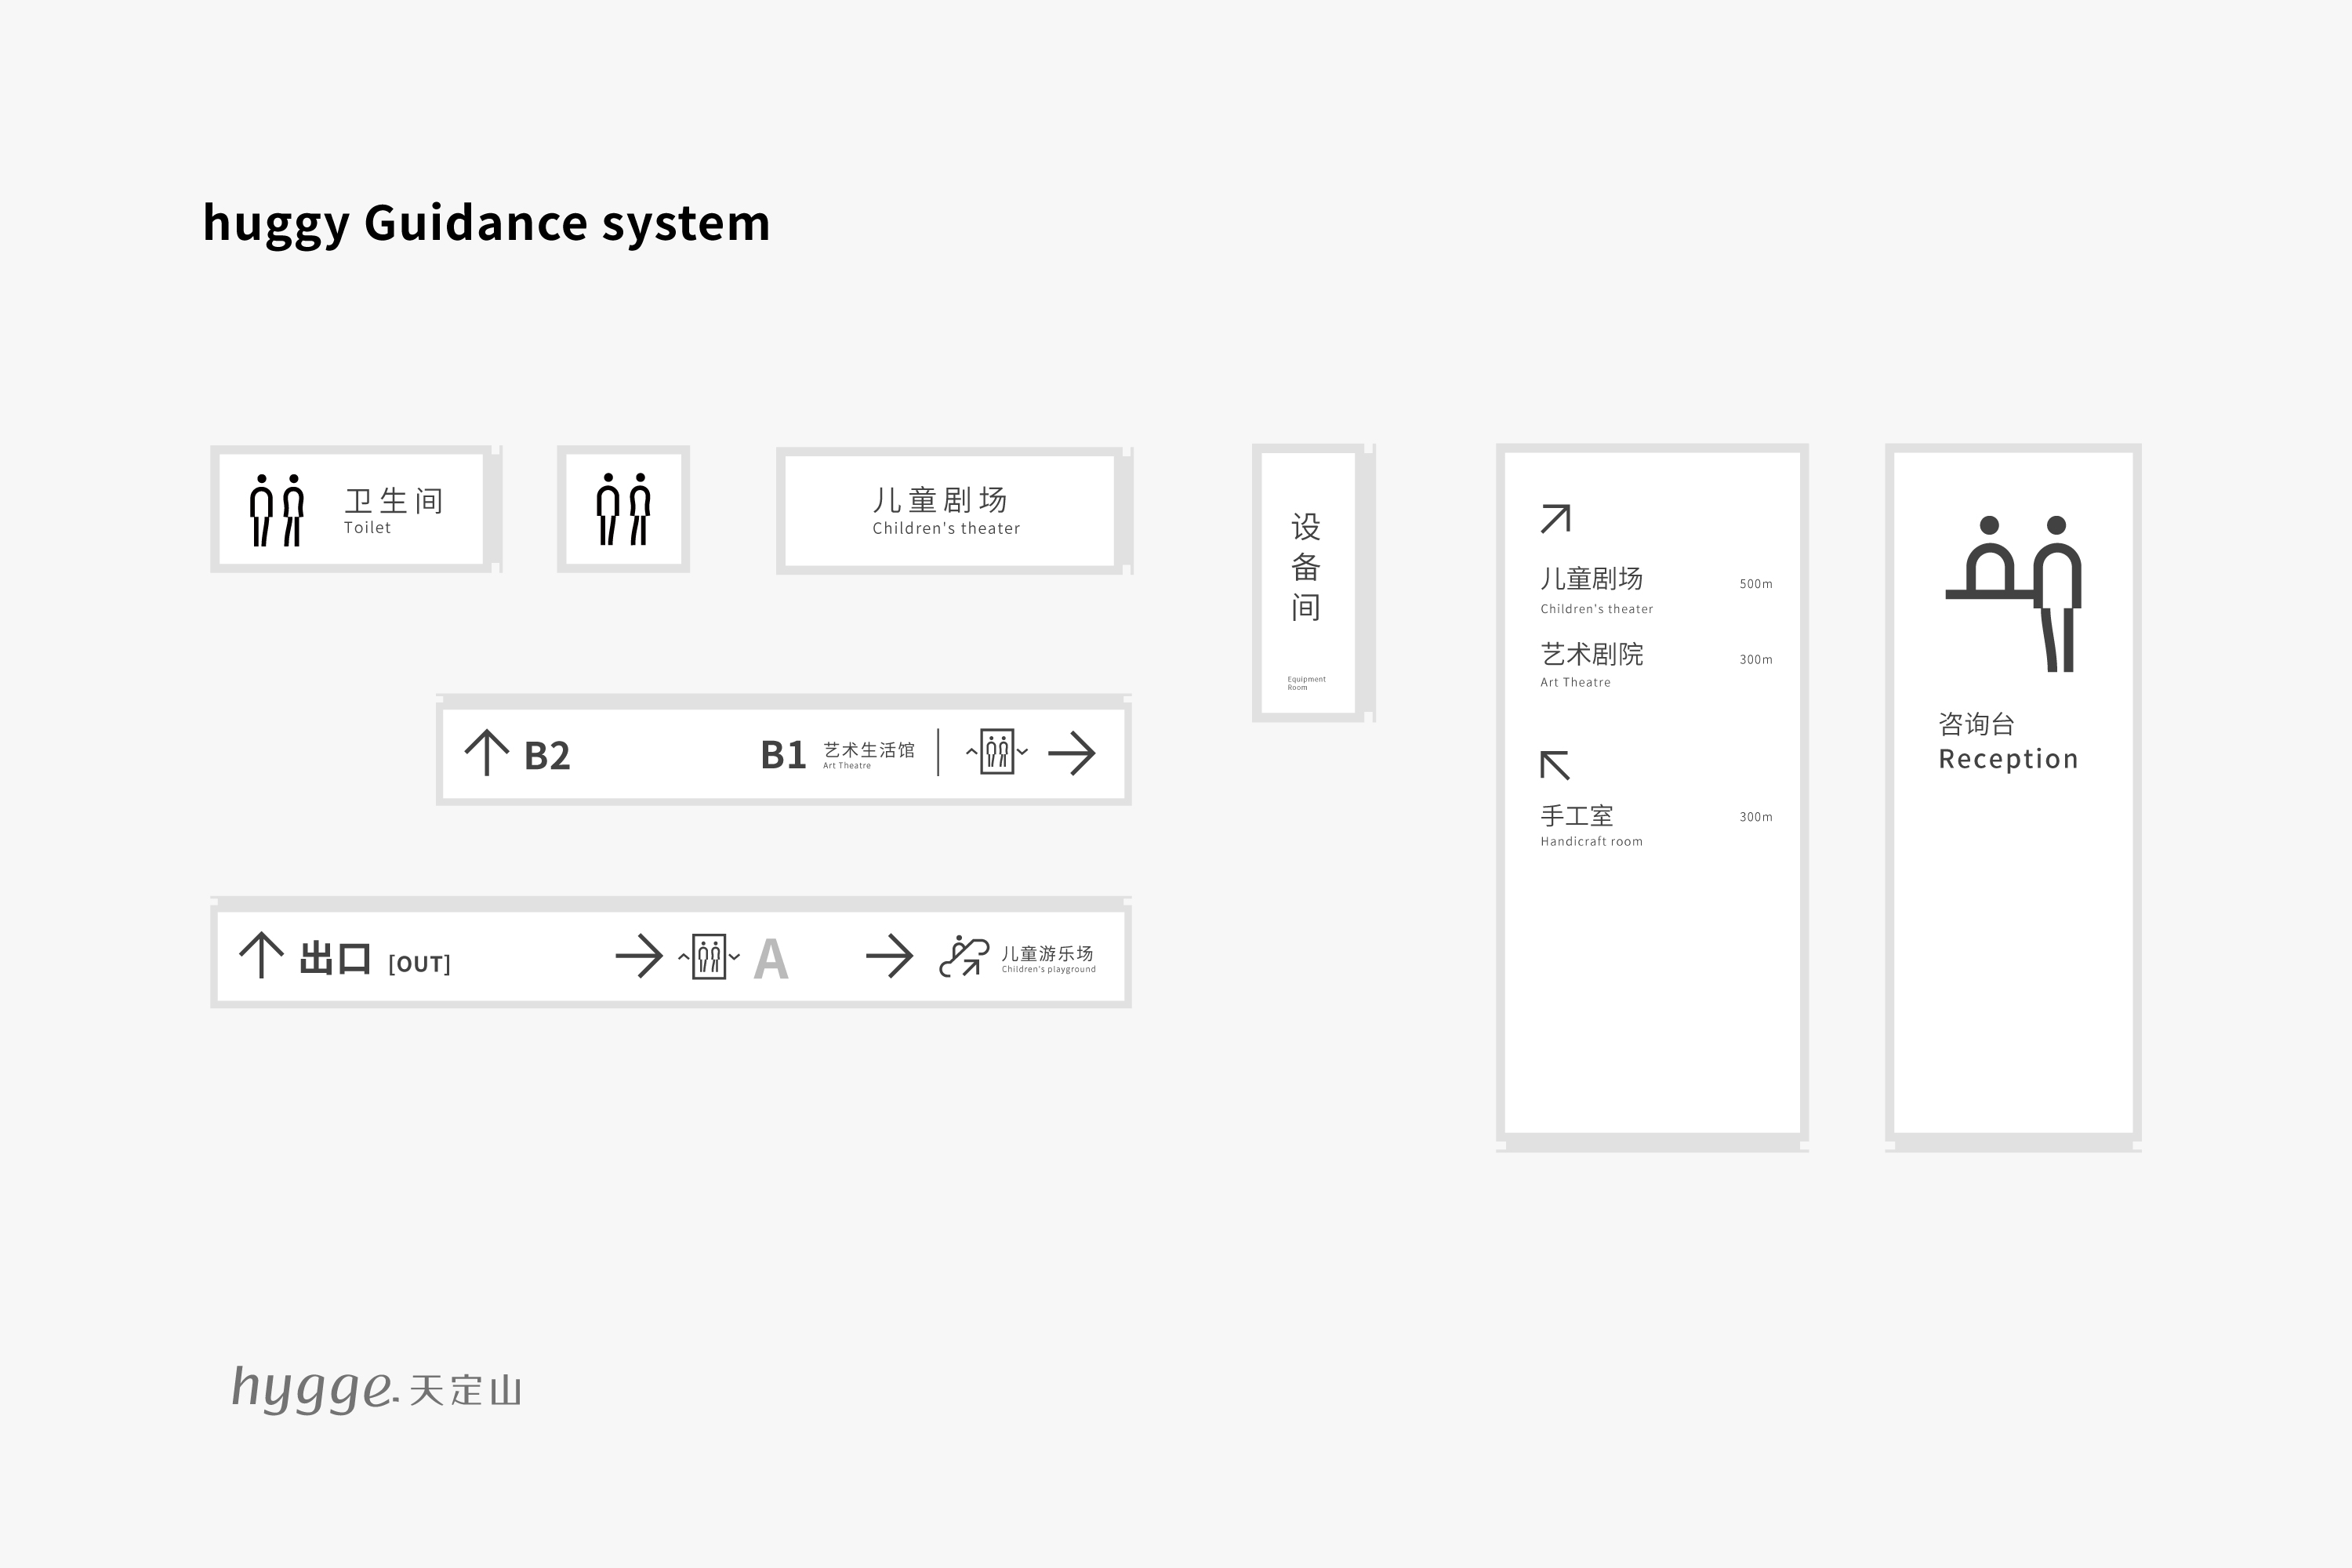Click the restroom people icon beside Toilet label
2352x1568 pixels.
click(277, 510)
